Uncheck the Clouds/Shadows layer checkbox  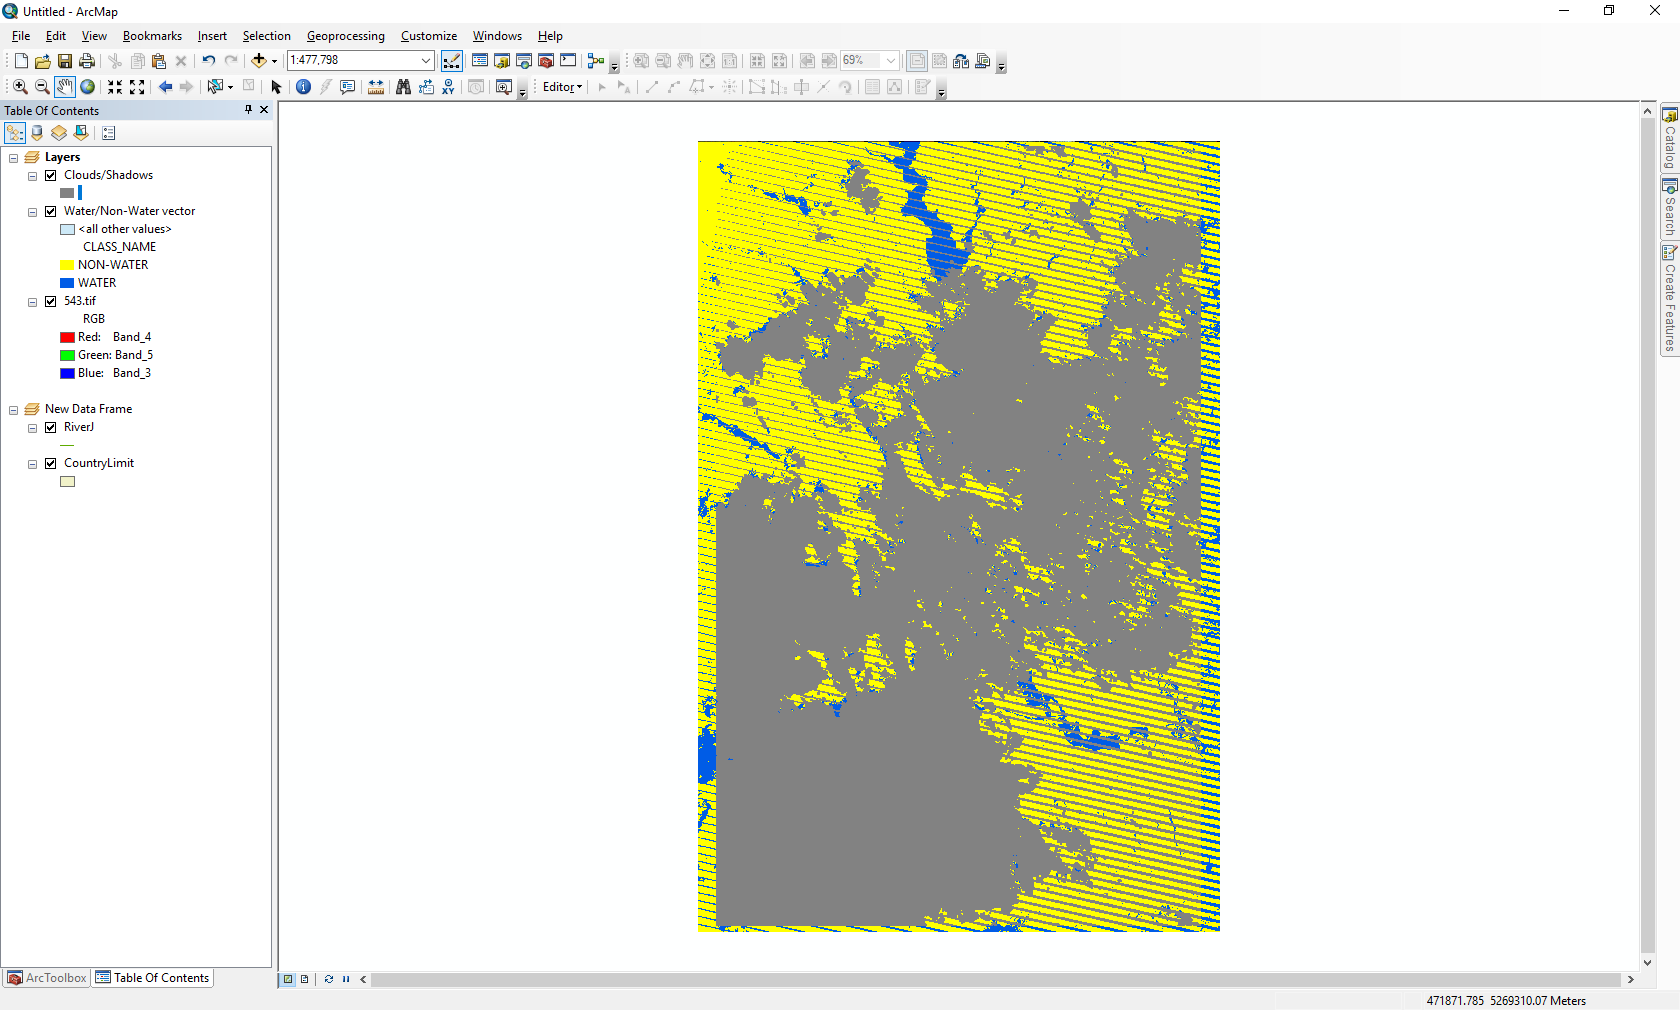51,175
